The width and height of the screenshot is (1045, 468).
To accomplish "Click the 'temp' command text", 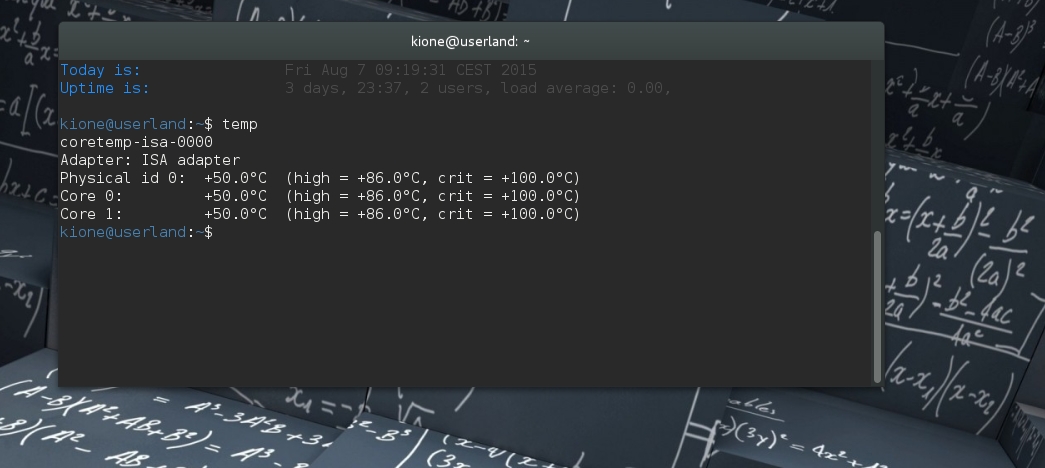I will [240, 124].
